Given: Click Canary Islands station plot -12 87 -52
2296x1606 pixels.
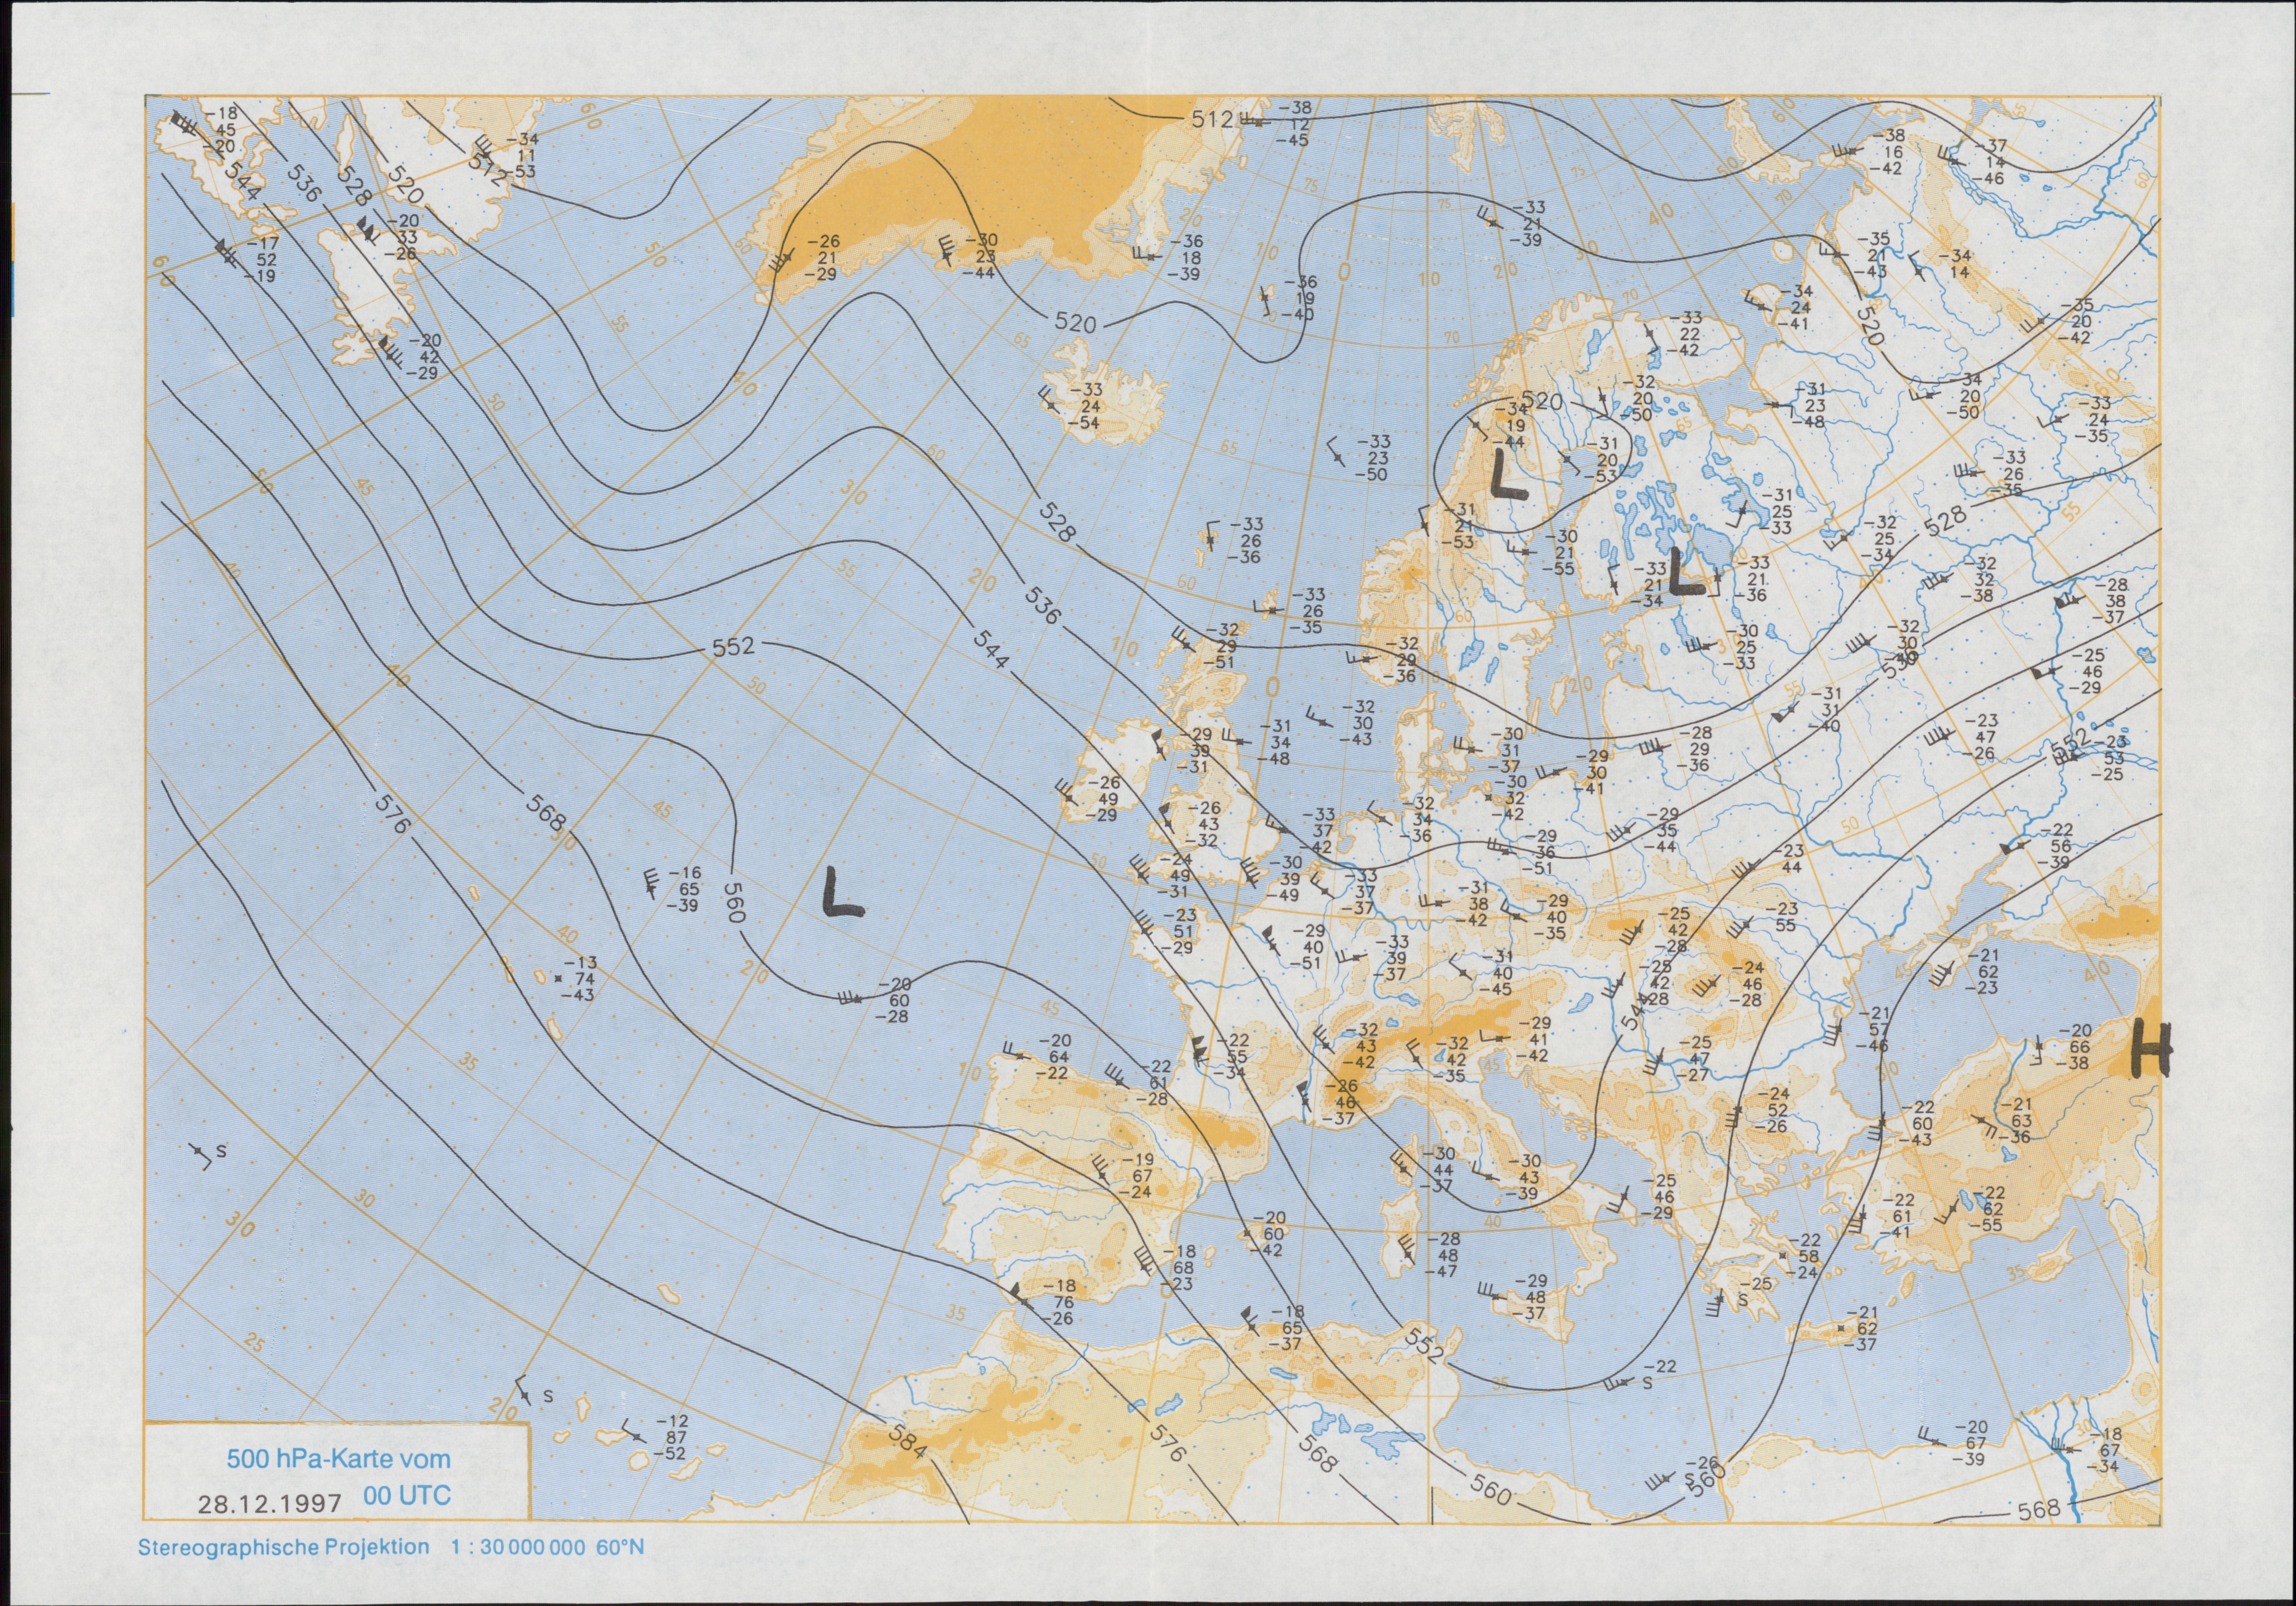Looking at the screenshot, I should (x=674, y=1437).
